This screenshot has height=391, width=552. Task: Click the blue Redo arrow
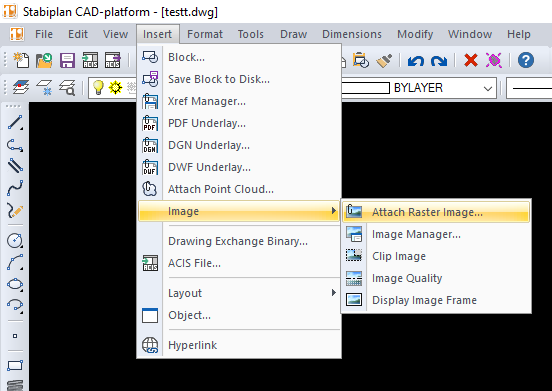tap(439, 61)
